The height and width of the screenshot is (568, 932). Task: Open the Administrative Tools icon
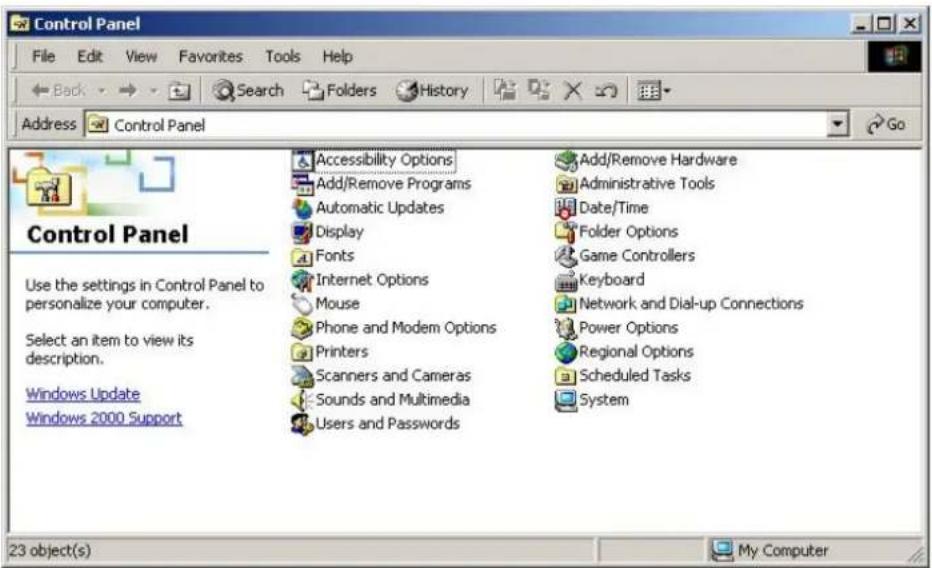[566, 184]
